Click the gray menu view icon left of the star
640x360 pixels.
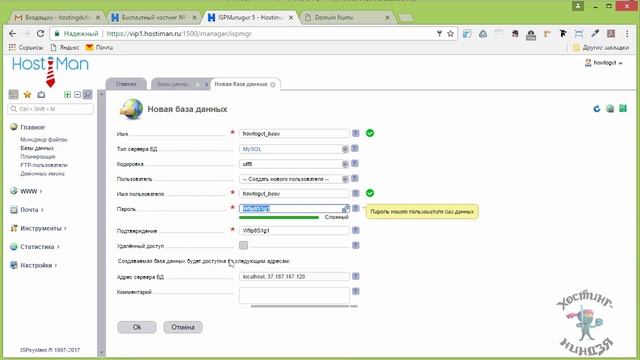pos(13,95)
